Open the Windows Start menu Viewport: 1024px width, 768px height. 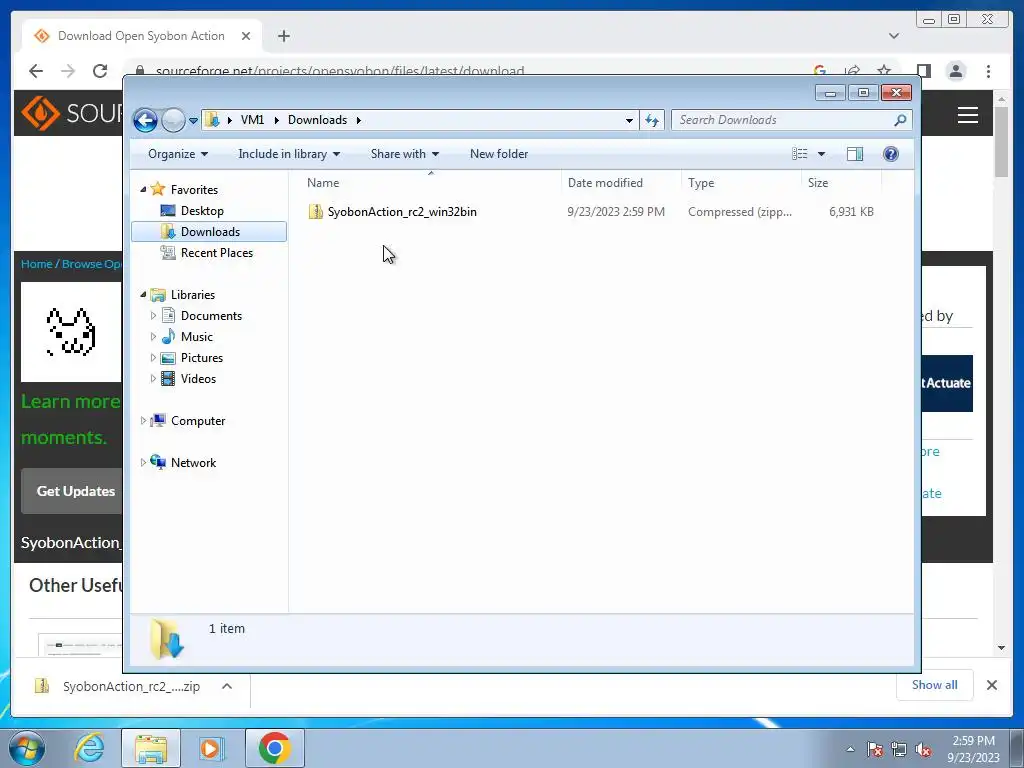point(26,748)
